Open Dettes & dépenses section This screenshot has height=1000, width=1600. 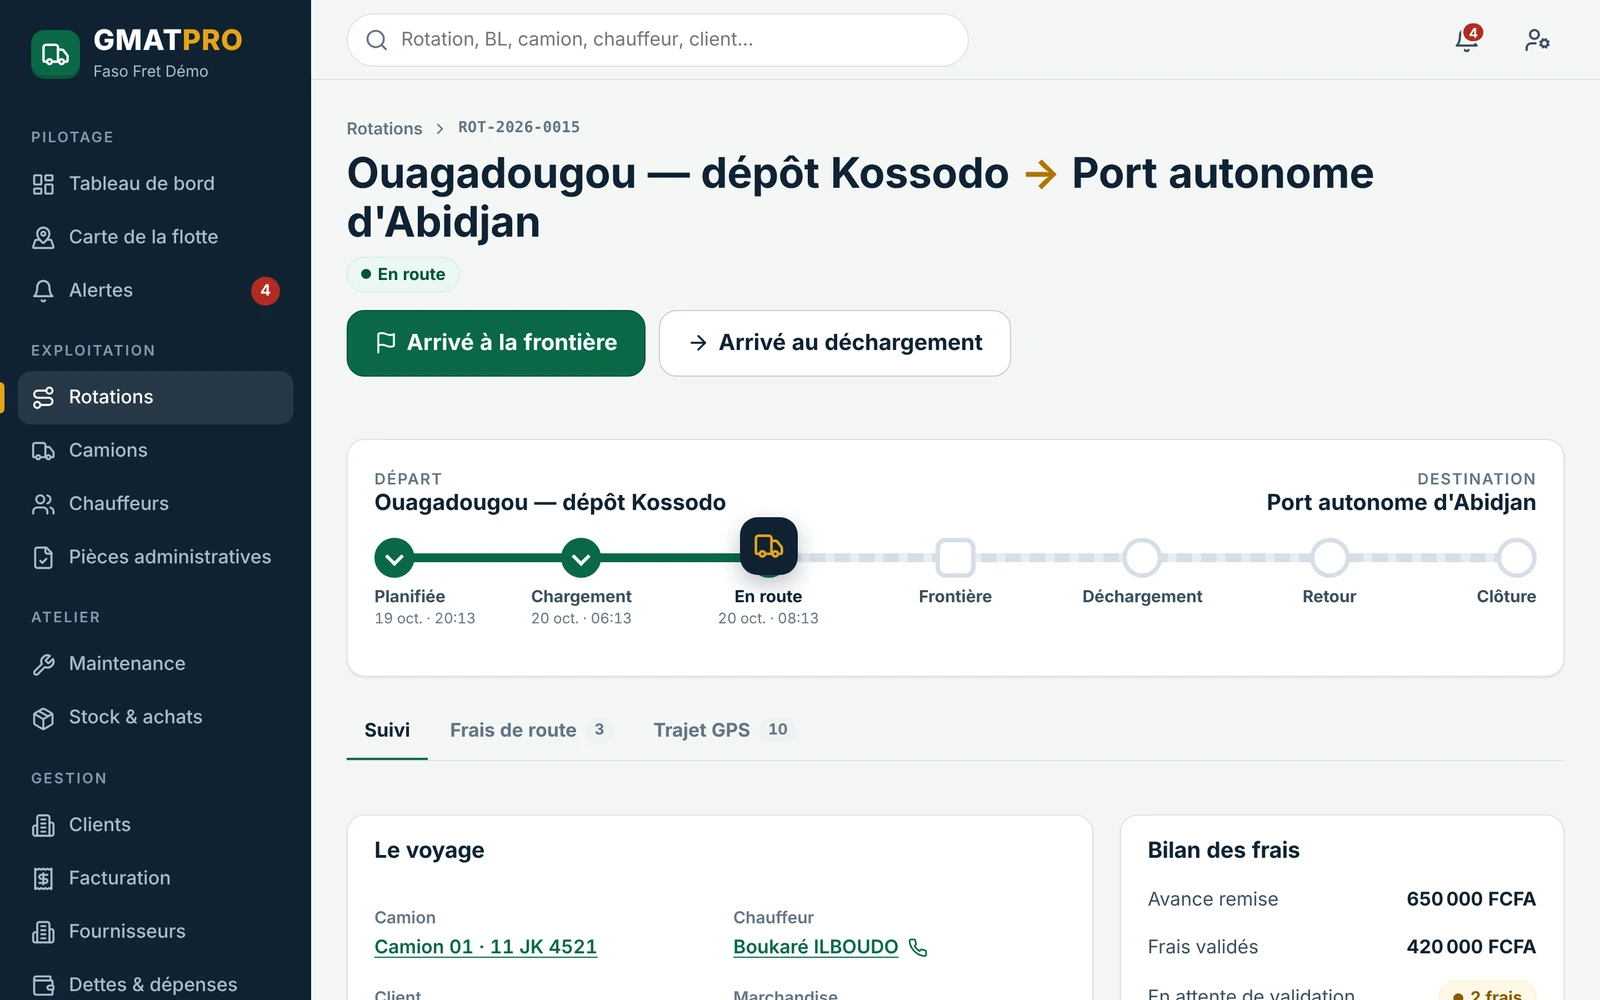[155, 985]
